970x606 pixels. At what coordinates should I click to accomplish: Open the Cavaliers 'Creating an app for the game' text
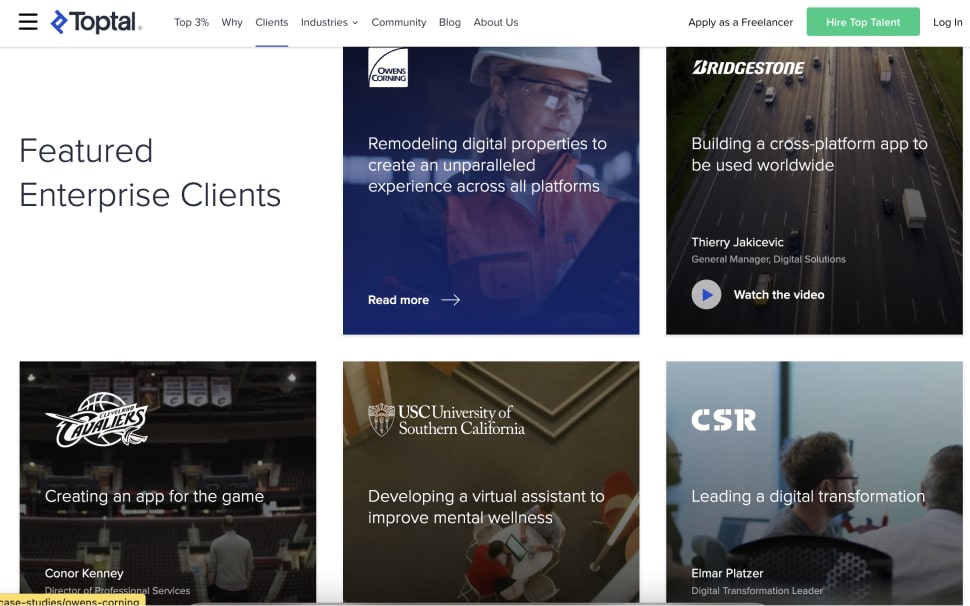[154, 497]
